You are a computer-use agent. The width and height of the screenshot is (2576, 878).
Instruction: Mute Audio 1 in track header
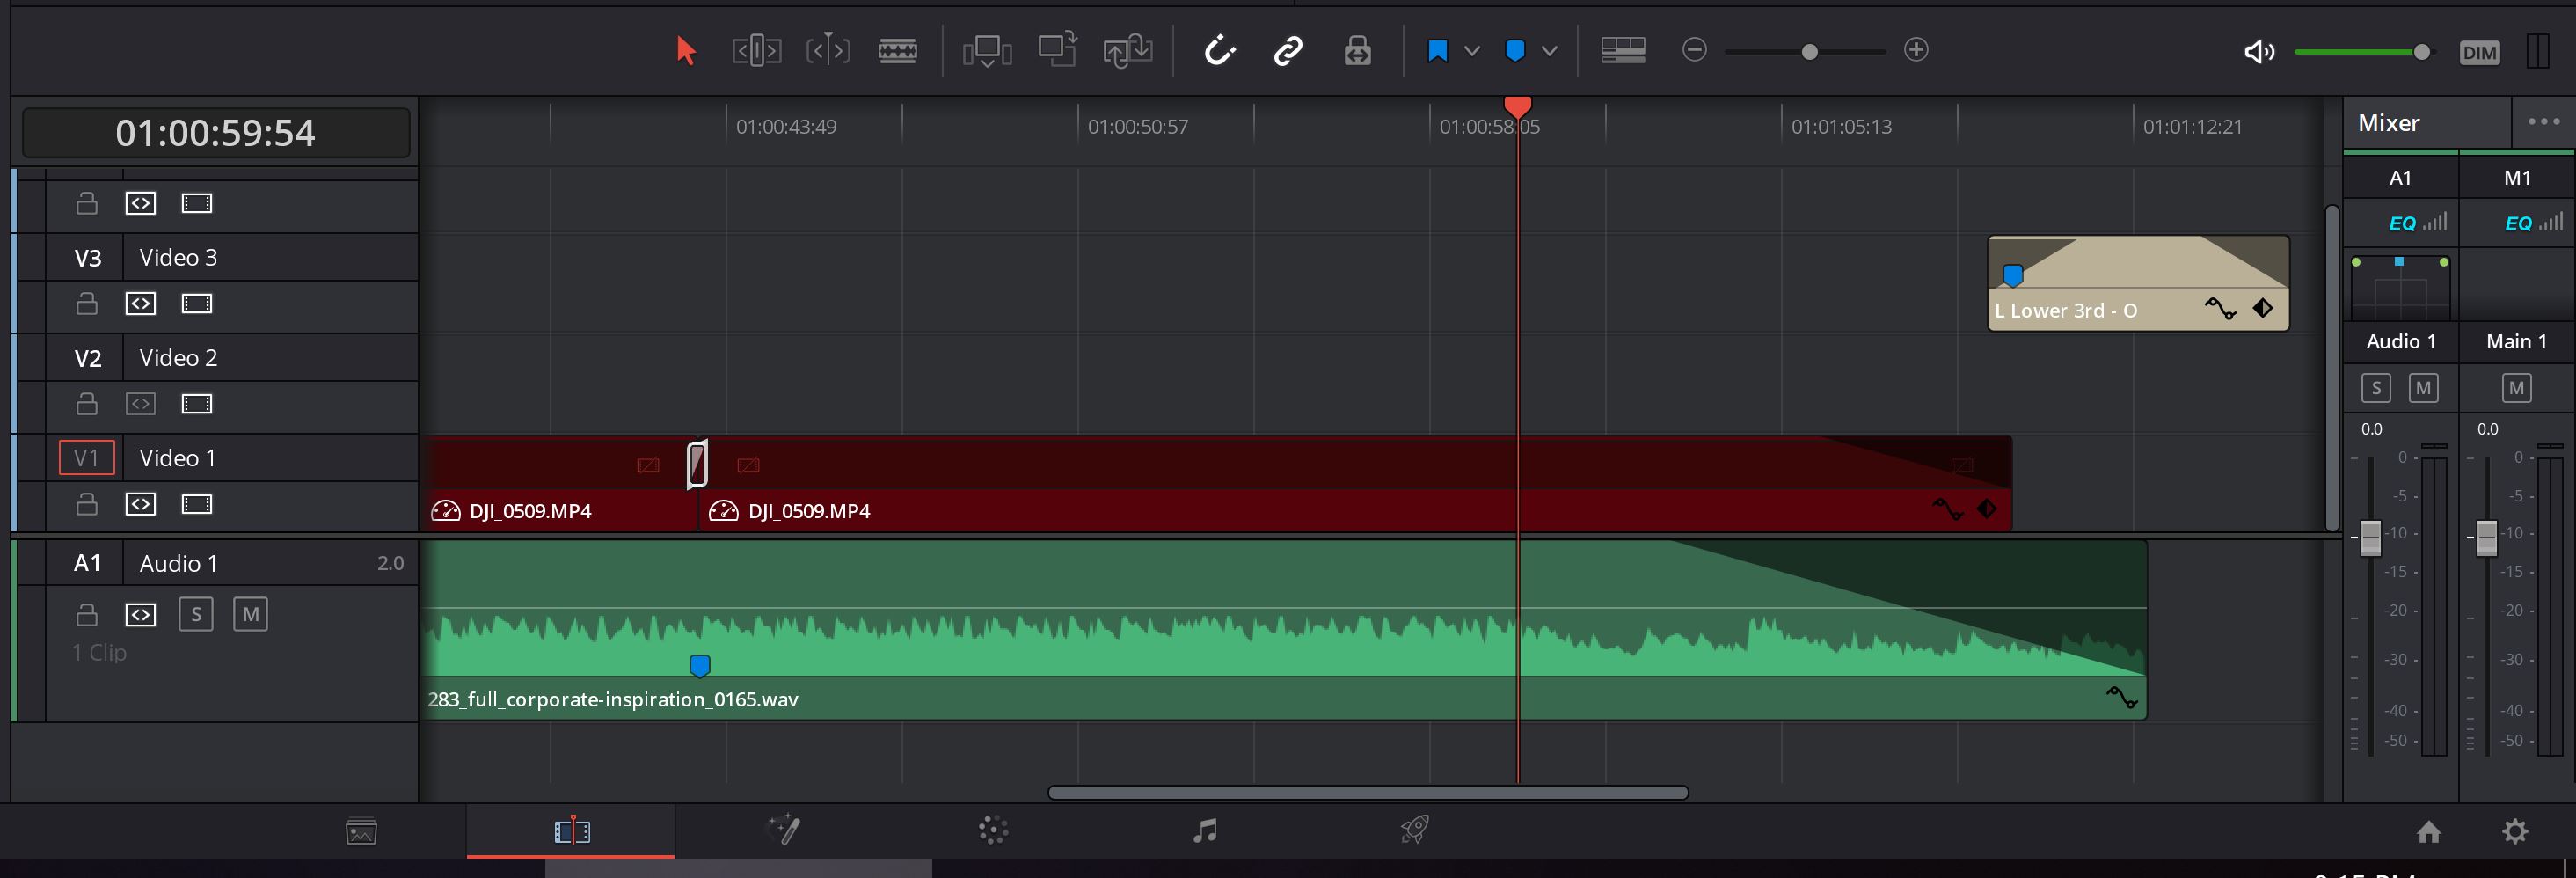250,614
